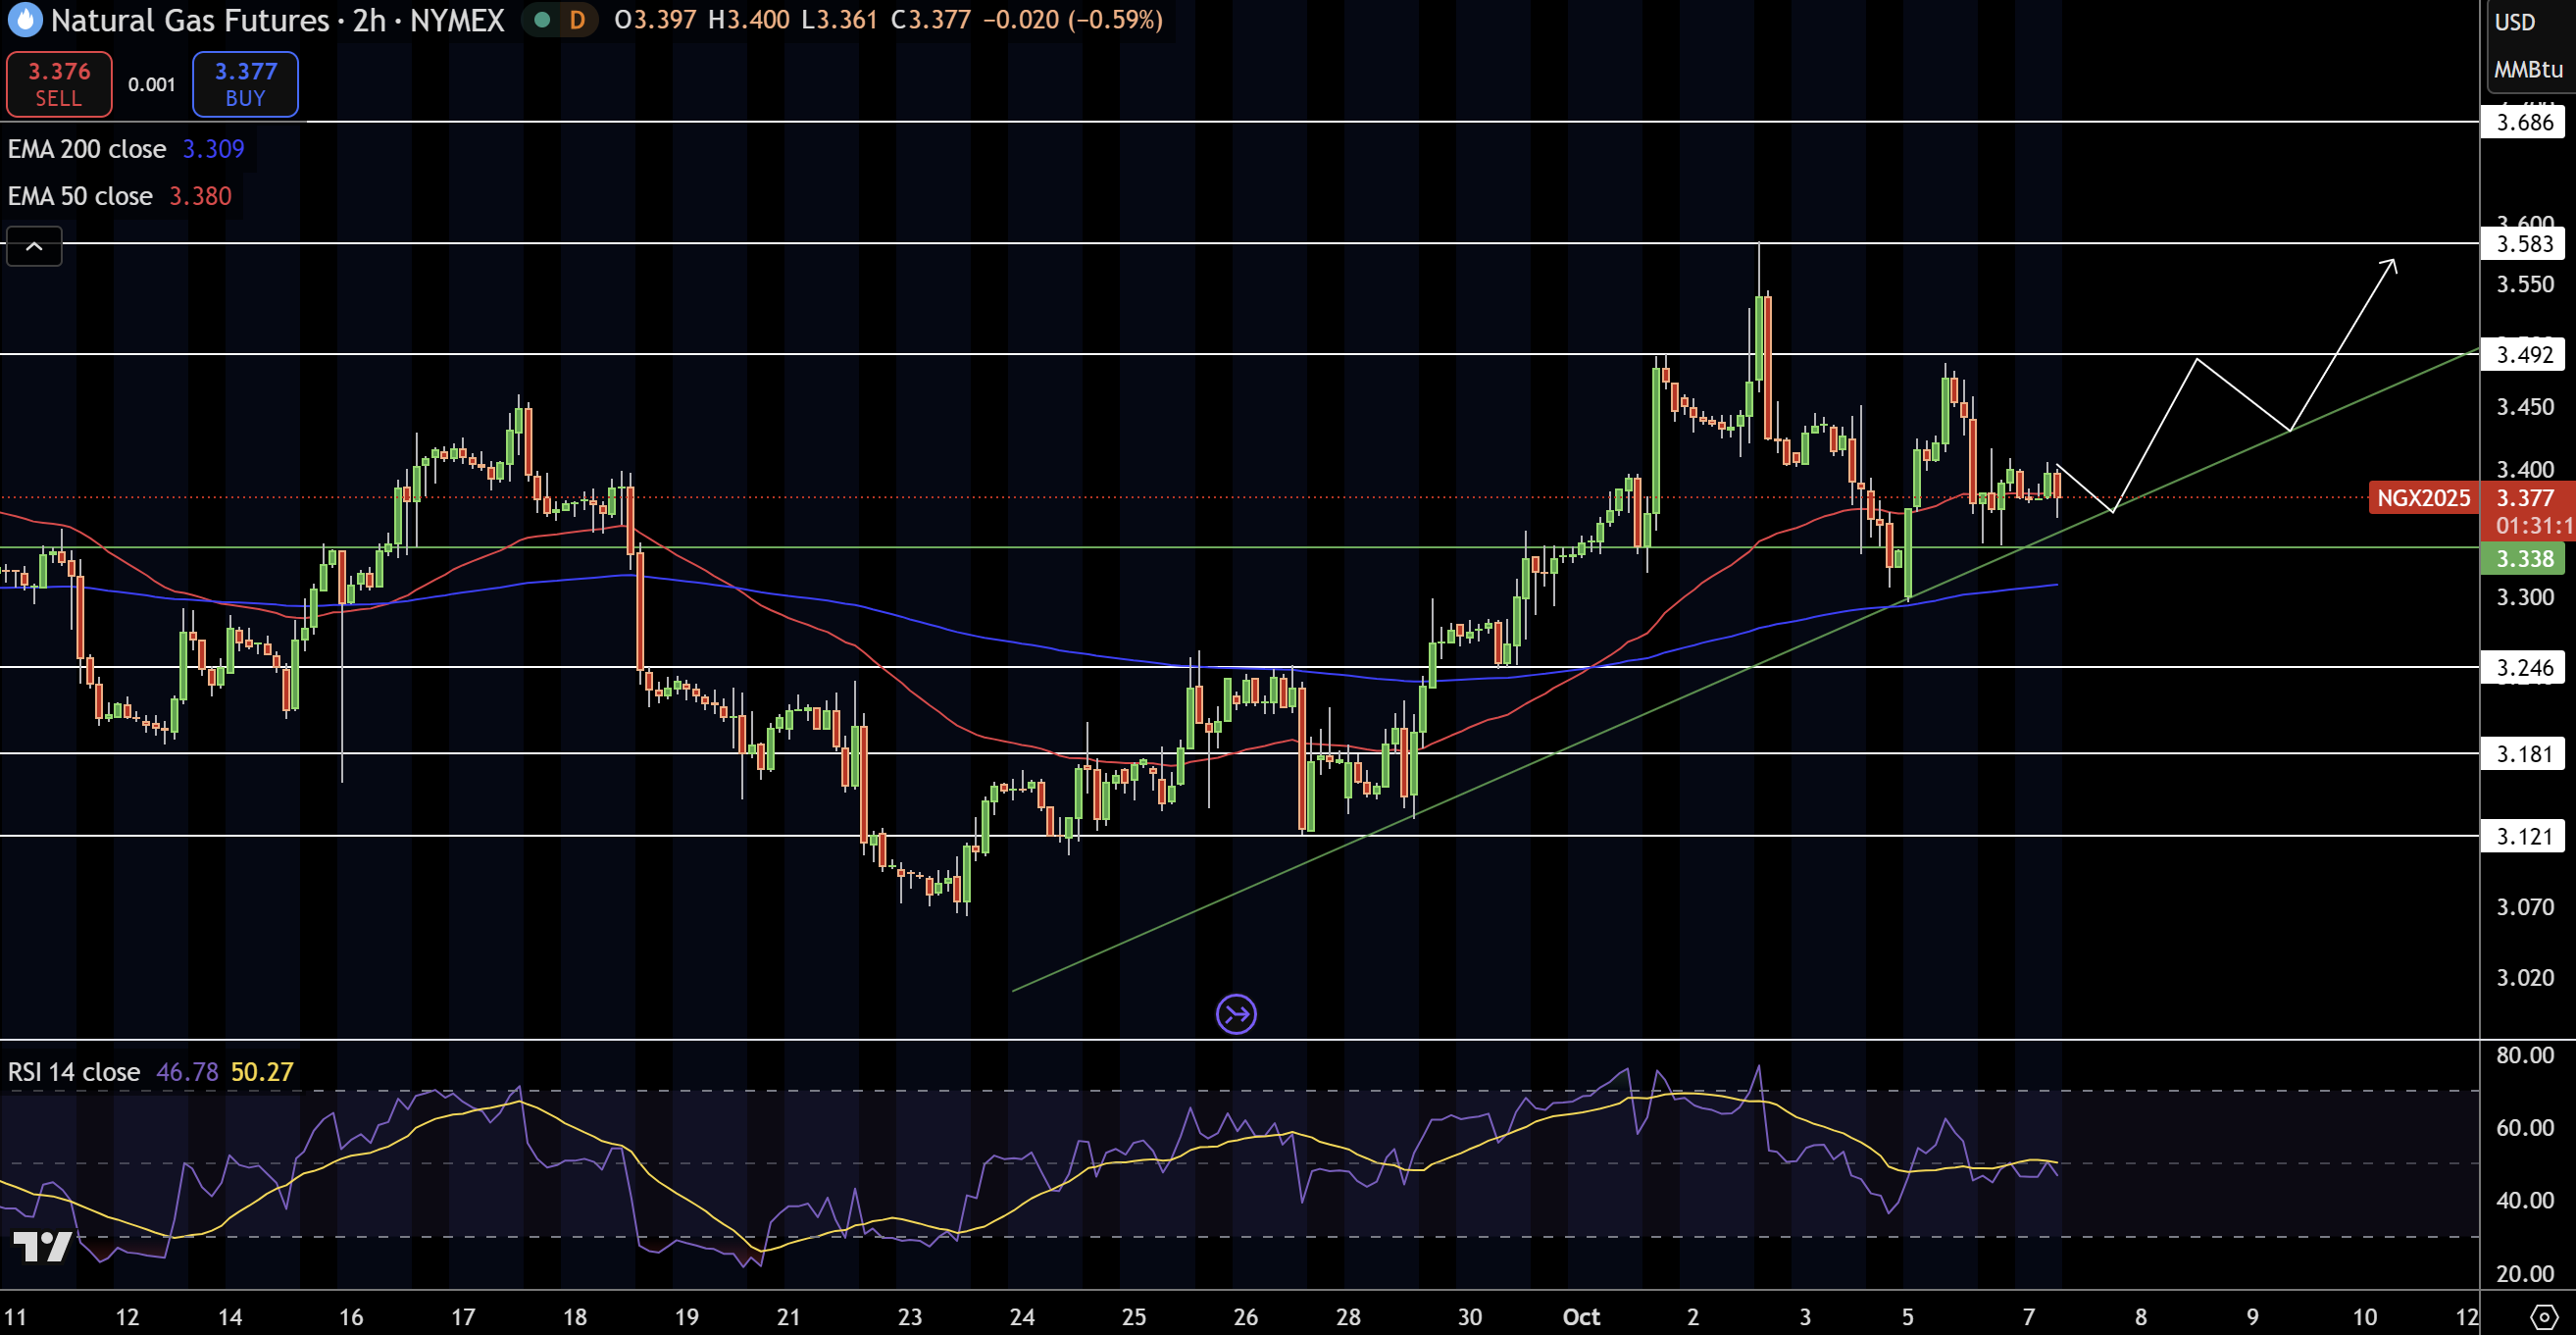The height and width of the screenshot is (1335, 2576).
Task: Click the RSI value 46.78
Action: point(187,1072)
